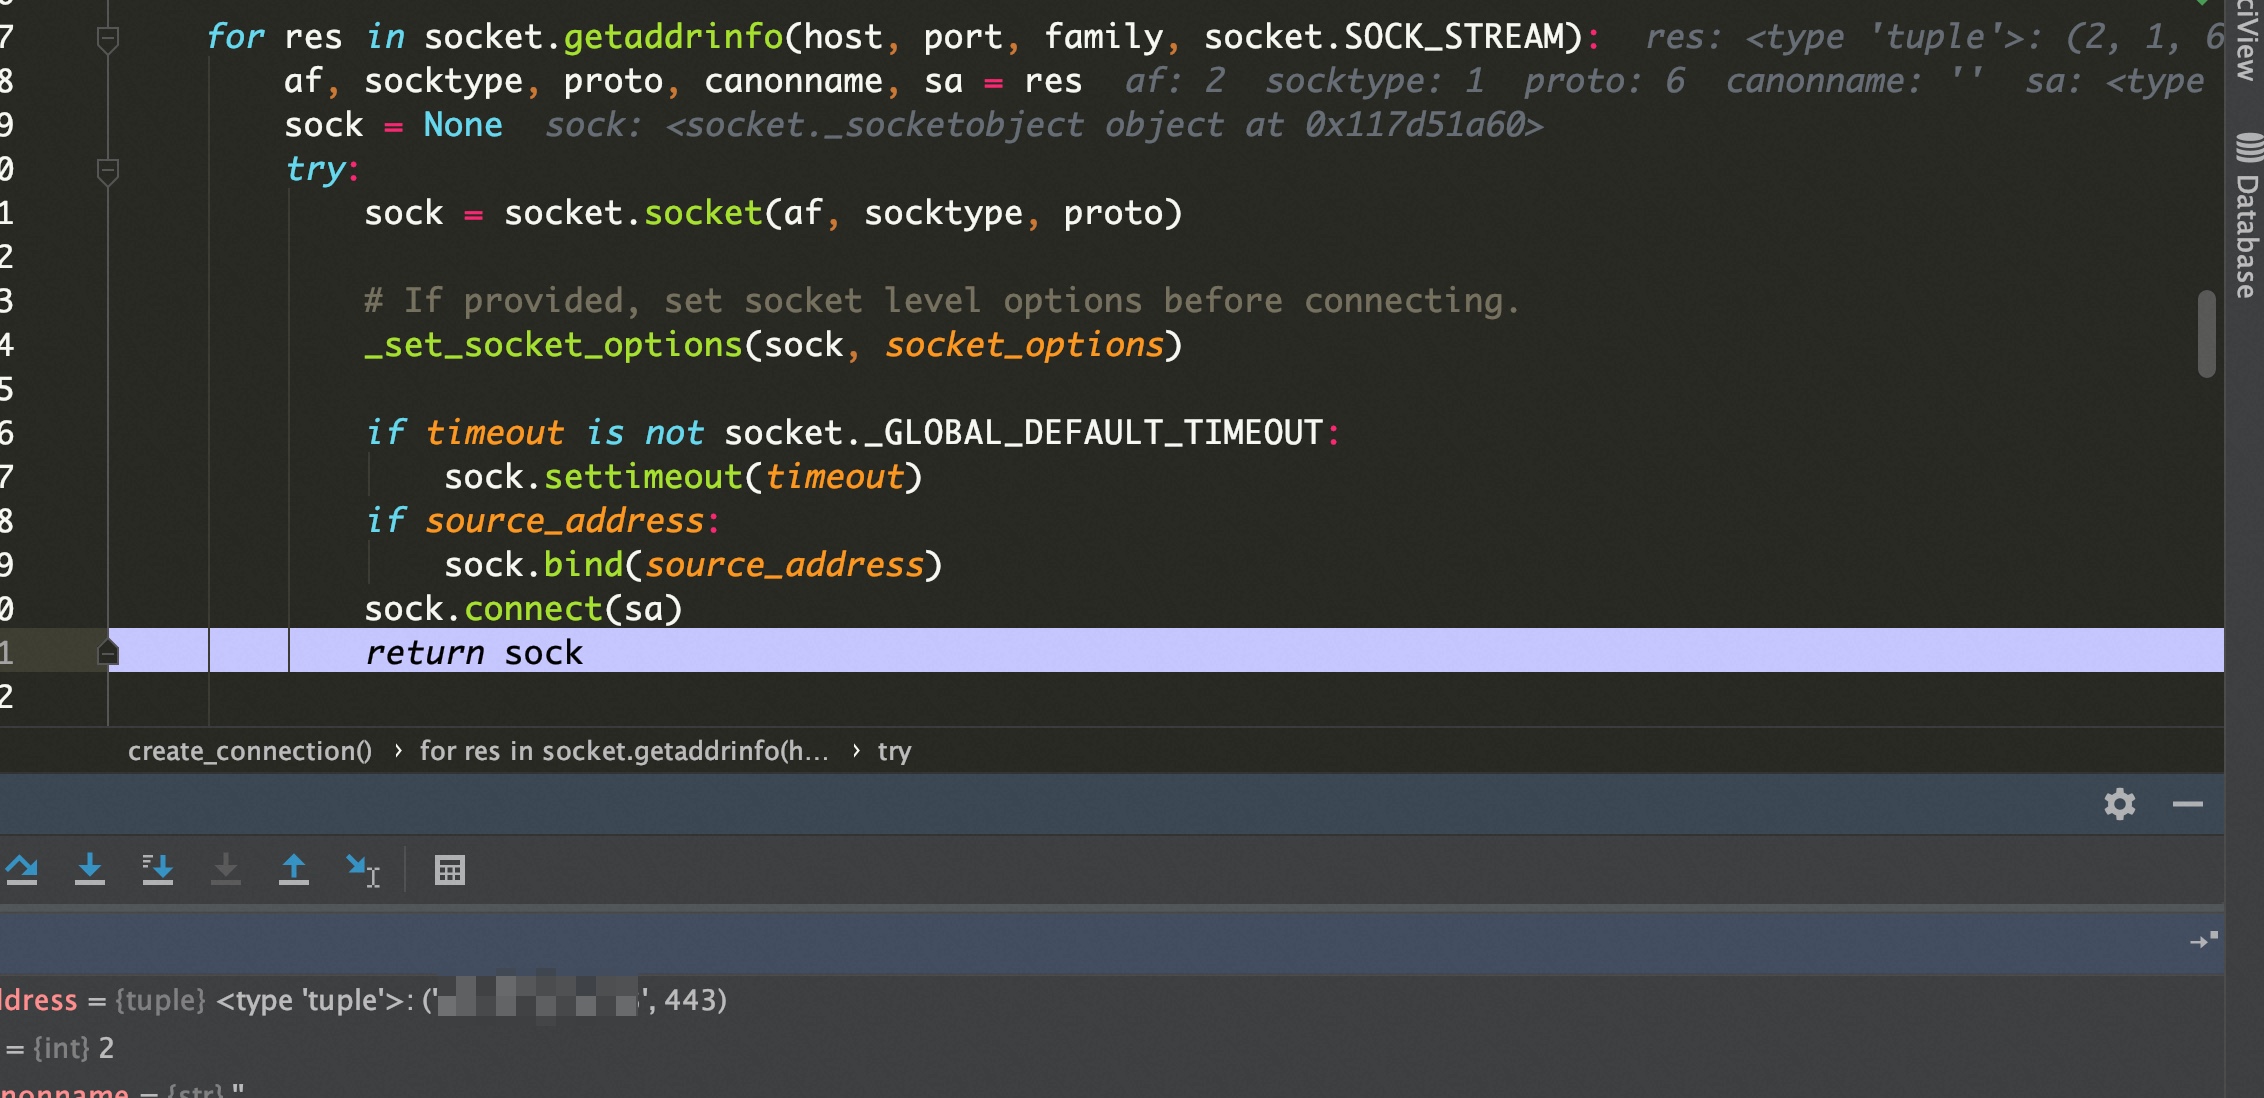Select the try breadcrumb item
2264x1098 pixels.
[894, 751]
